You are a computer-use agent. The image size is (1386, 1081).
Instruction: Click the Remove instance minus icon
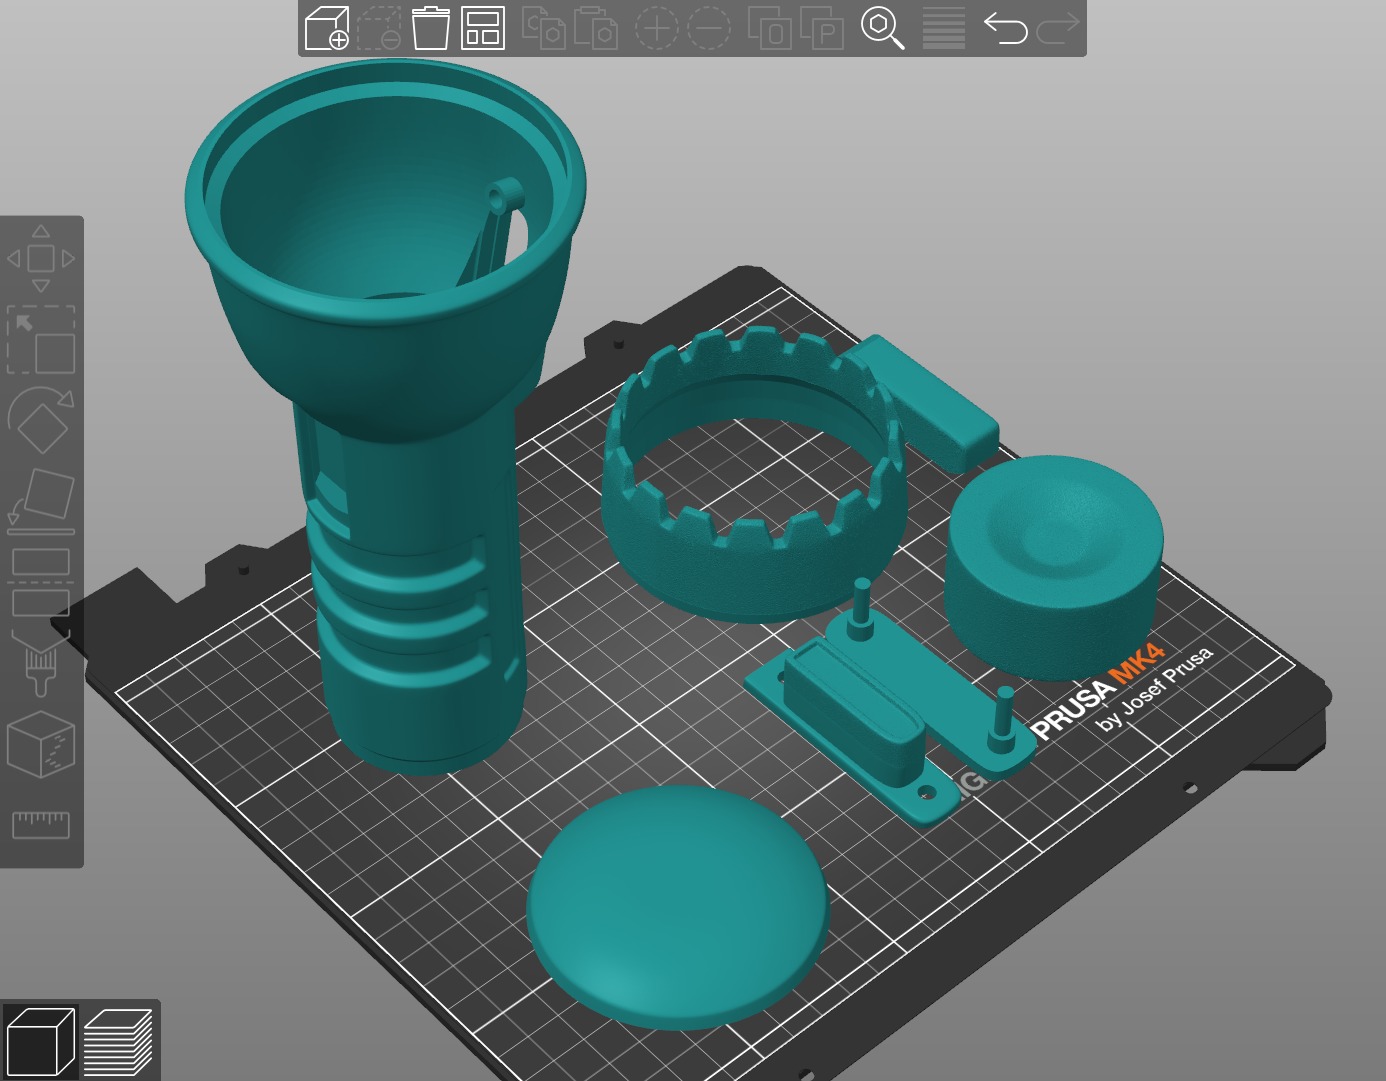point(709,28)
